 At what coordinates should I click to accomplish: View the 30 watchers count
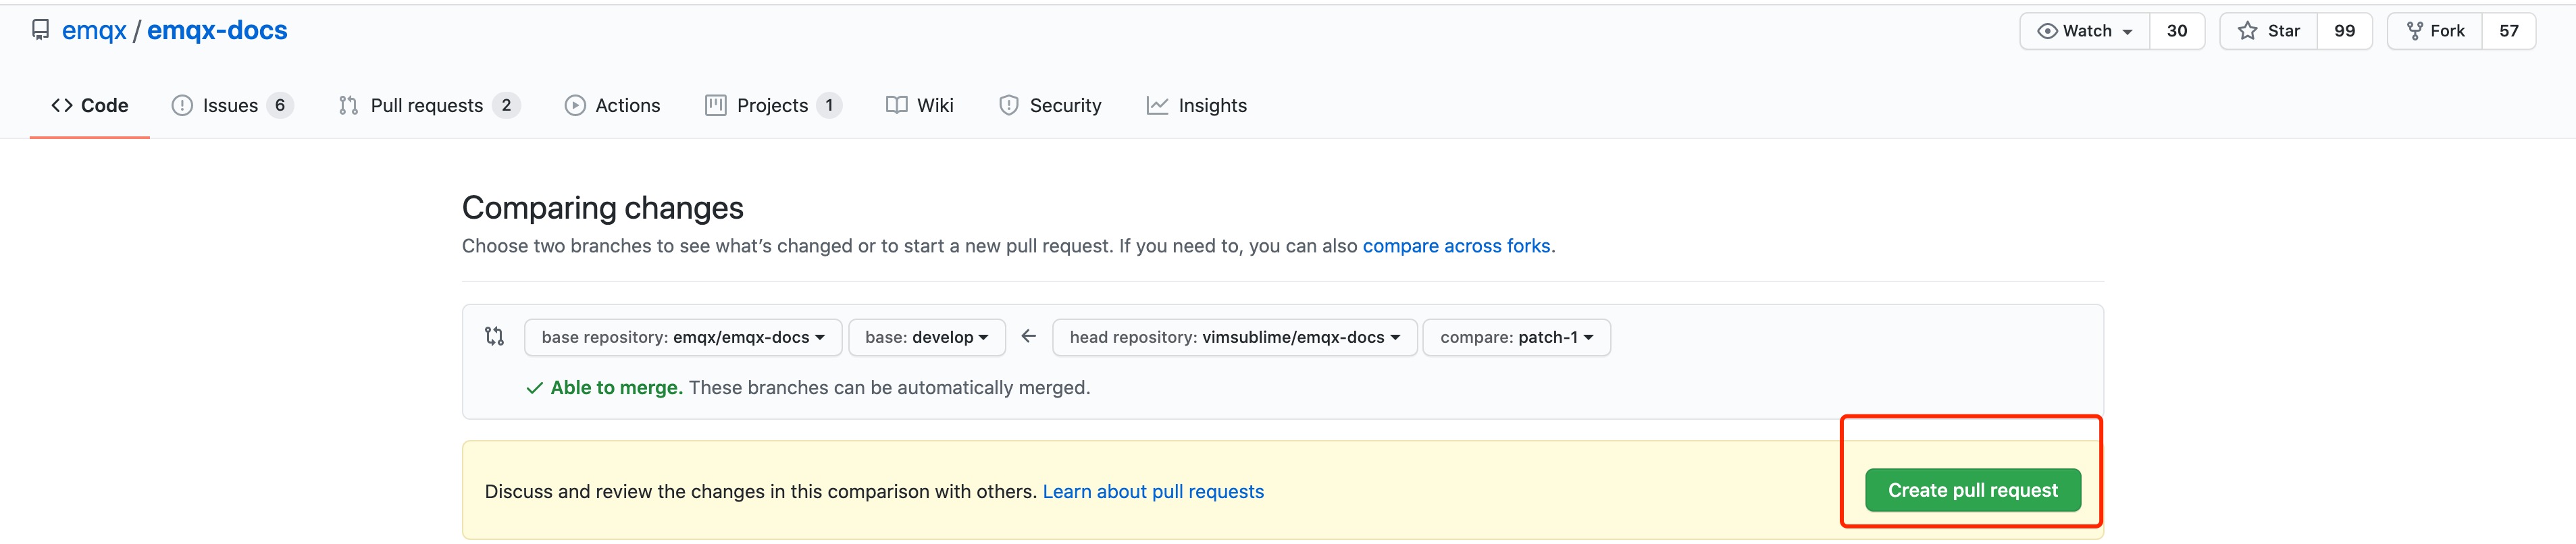pos(2177,31)
